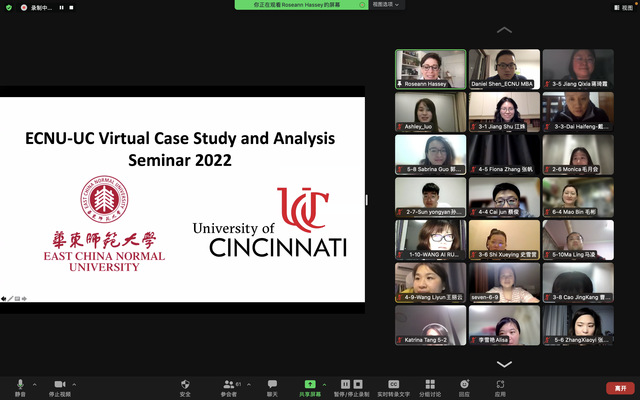
Task: Pause recording using the top-left pause icon
Action: [x=61, y=8]
